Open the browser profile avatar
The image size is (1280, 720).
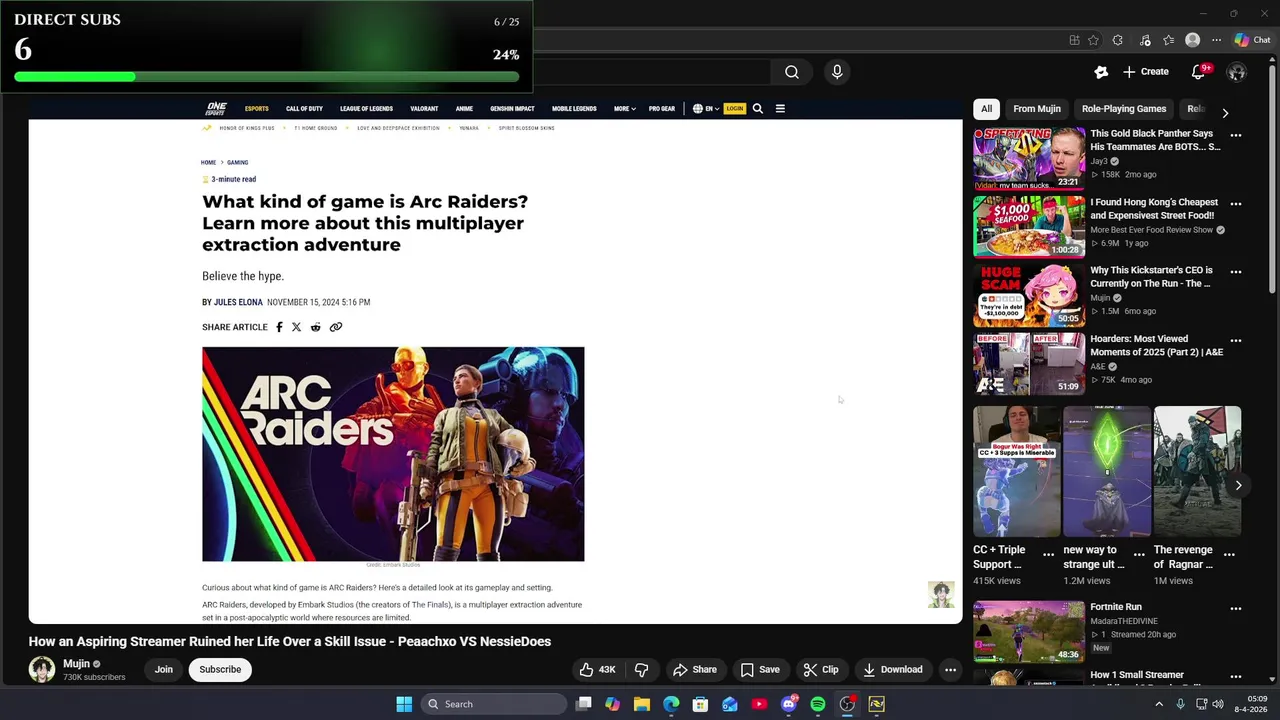tap(1192, 40)
